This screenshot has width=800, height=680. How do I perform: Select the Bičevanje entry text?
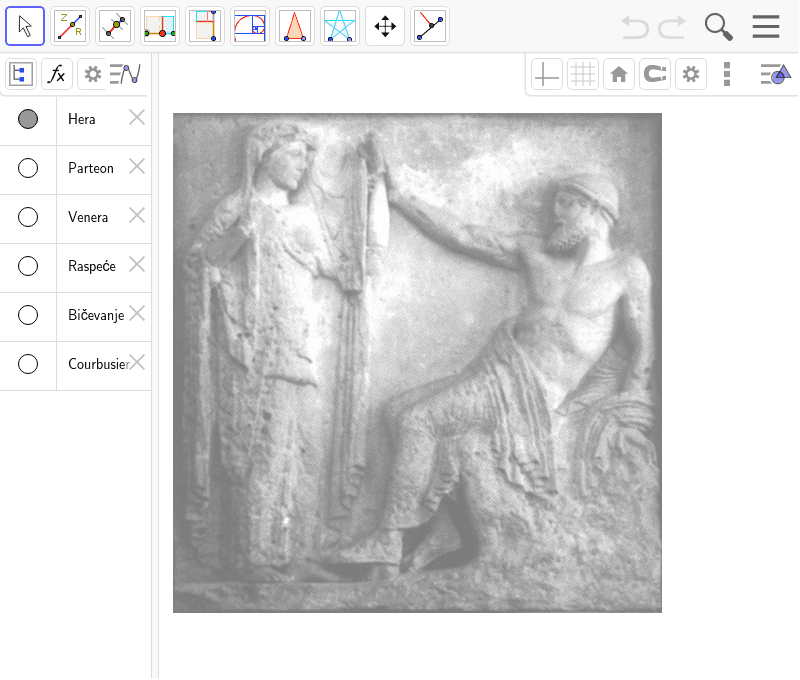[x=96, y=315]
